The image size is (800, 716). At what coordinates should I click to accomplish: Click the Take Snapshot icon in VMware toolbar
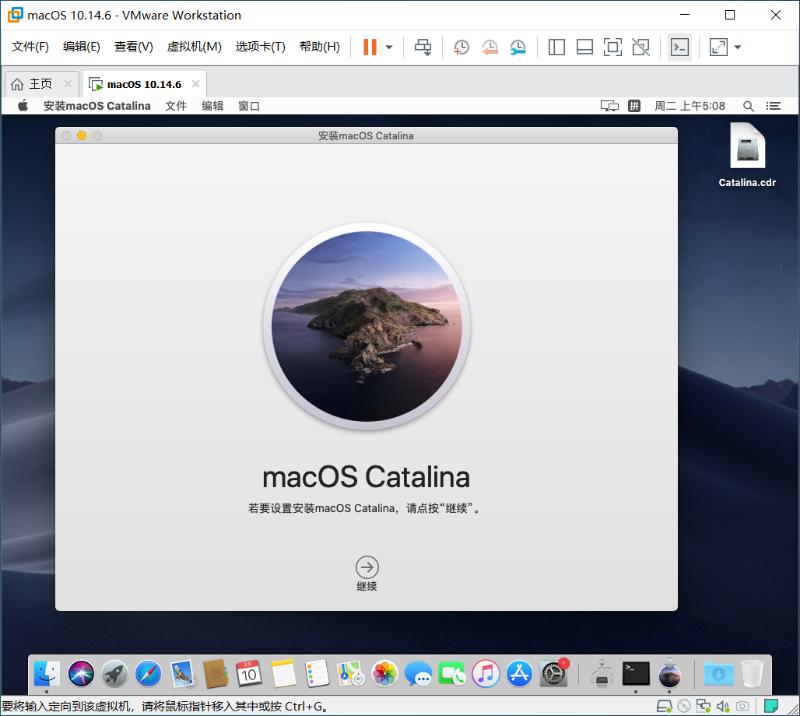461,47
